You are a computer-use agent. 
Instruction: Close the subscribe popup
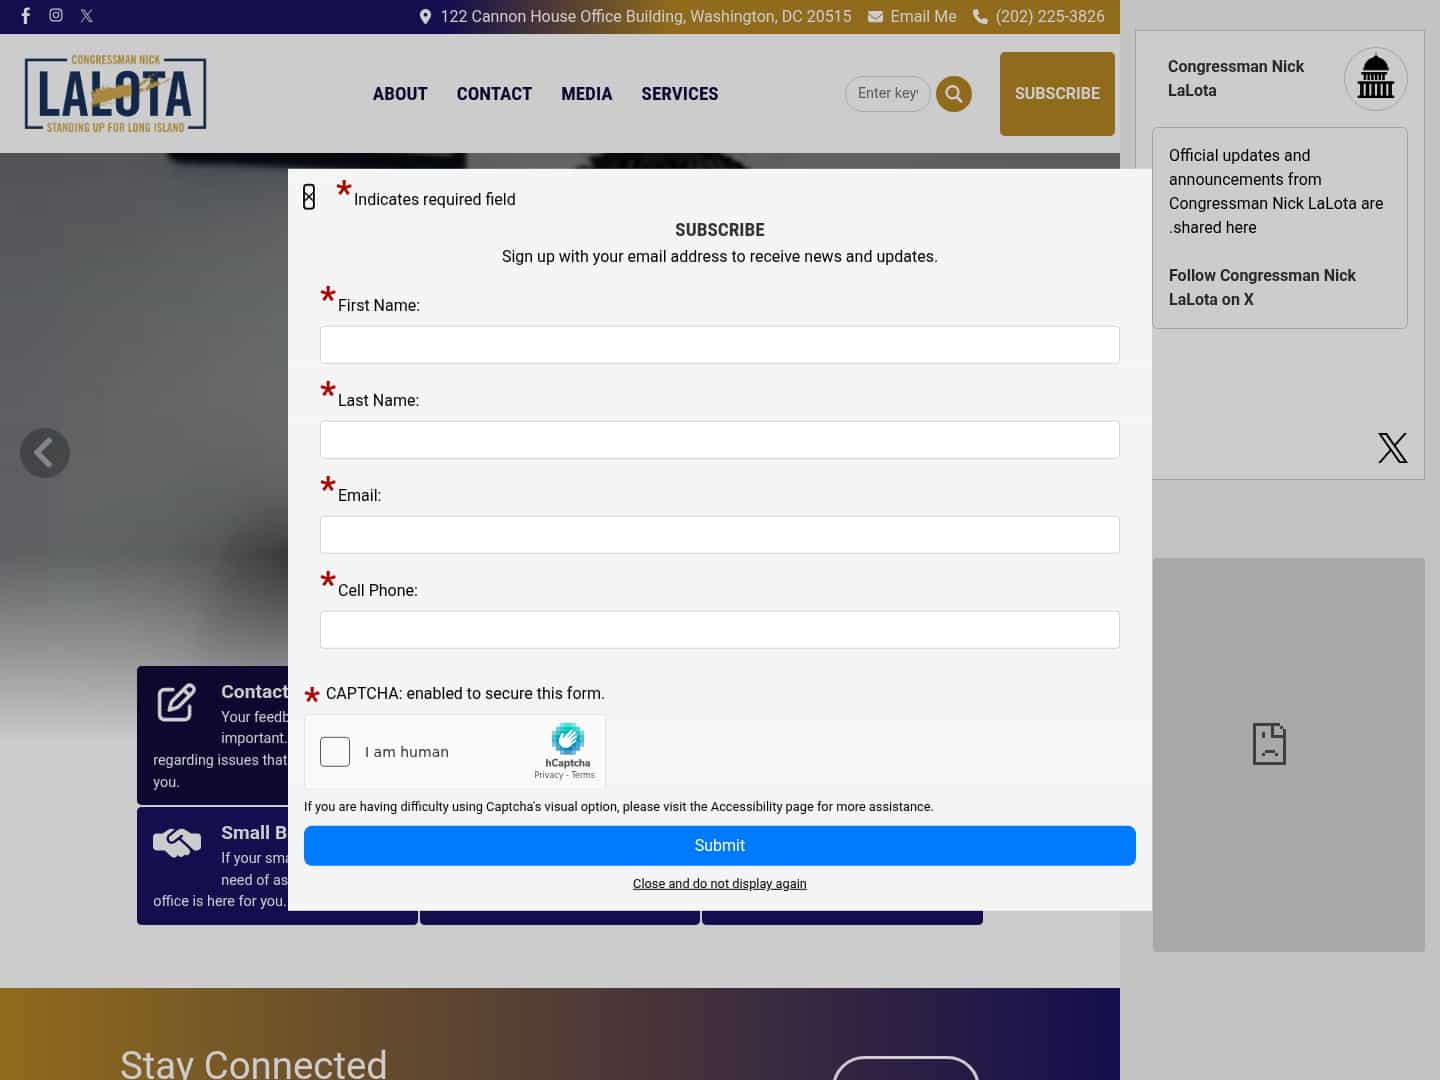[309, 197]
